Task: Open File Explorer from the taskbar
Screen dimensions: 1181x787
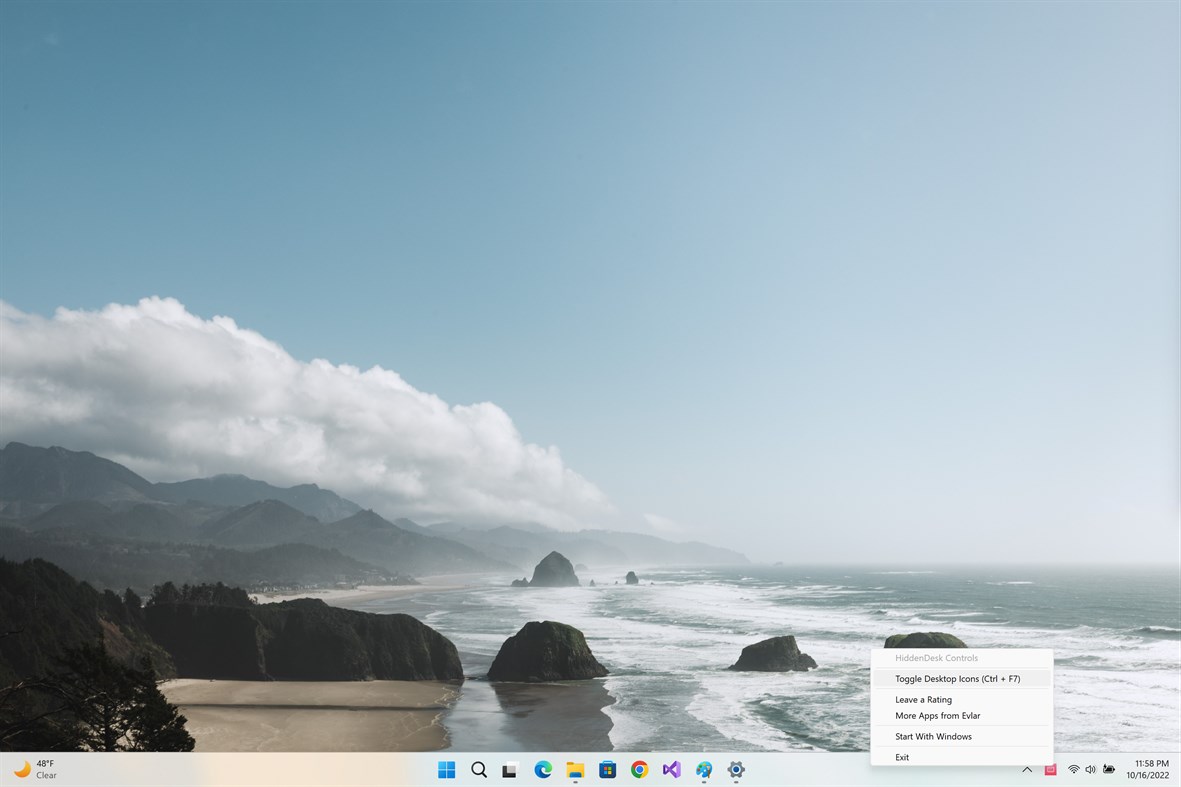Action: [575, 770]
